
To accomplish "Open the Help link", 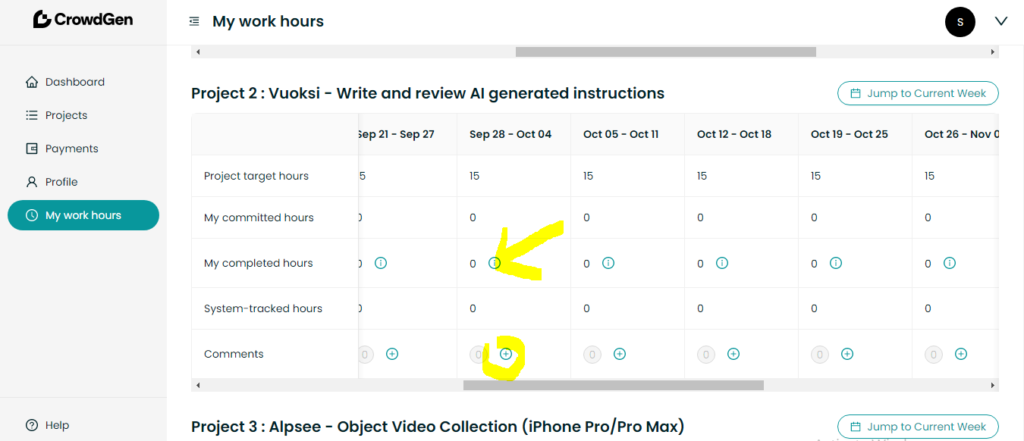I will tap(57, 425).
